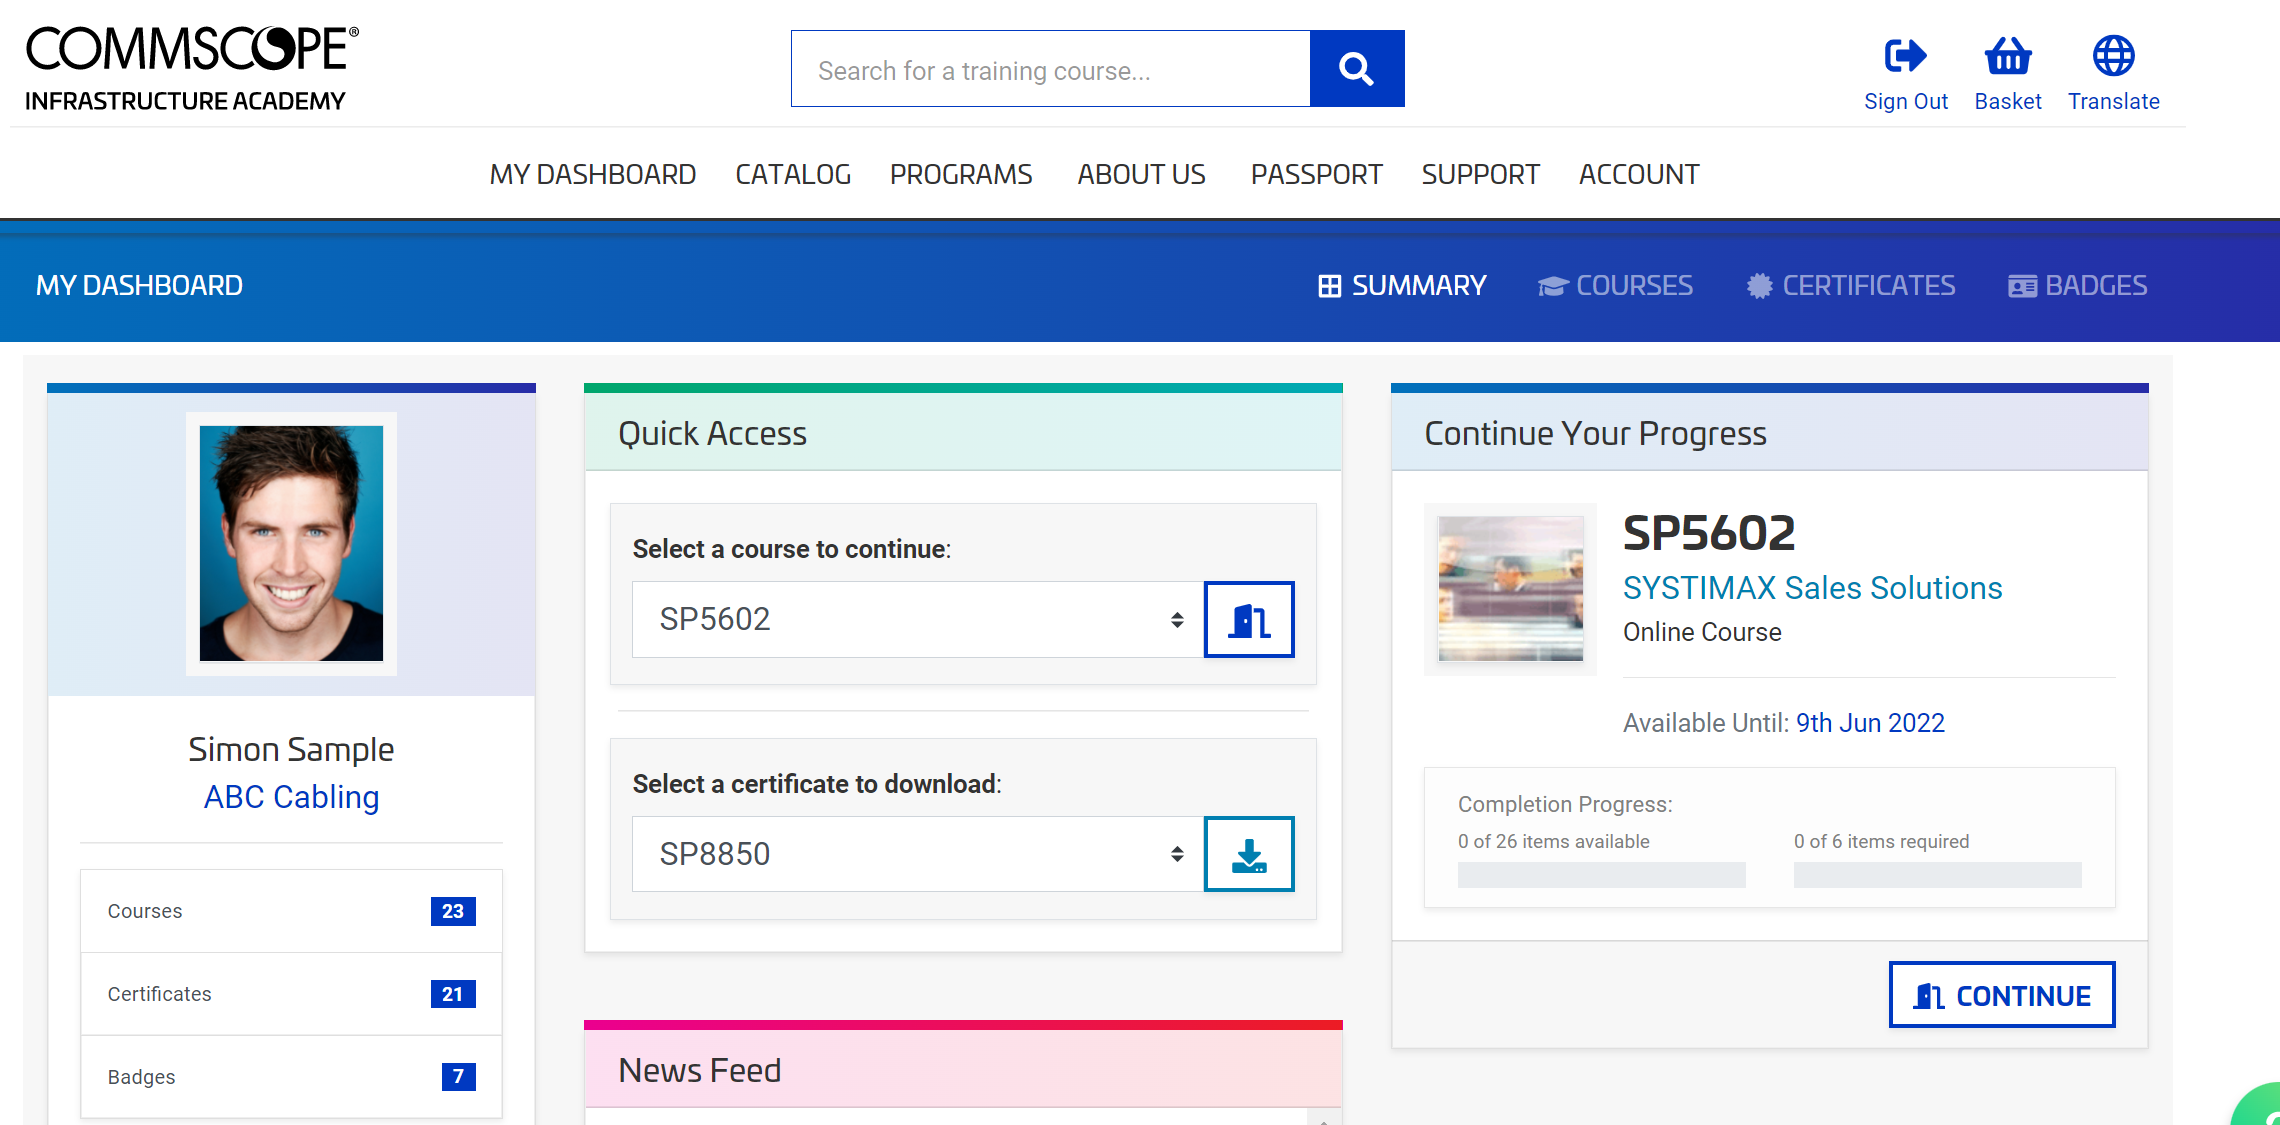Image resolution: width=2280 pixels, height=1125 pixels.
Task: Click the SP5602 course thumbnail image
Action: [1510, 589]
